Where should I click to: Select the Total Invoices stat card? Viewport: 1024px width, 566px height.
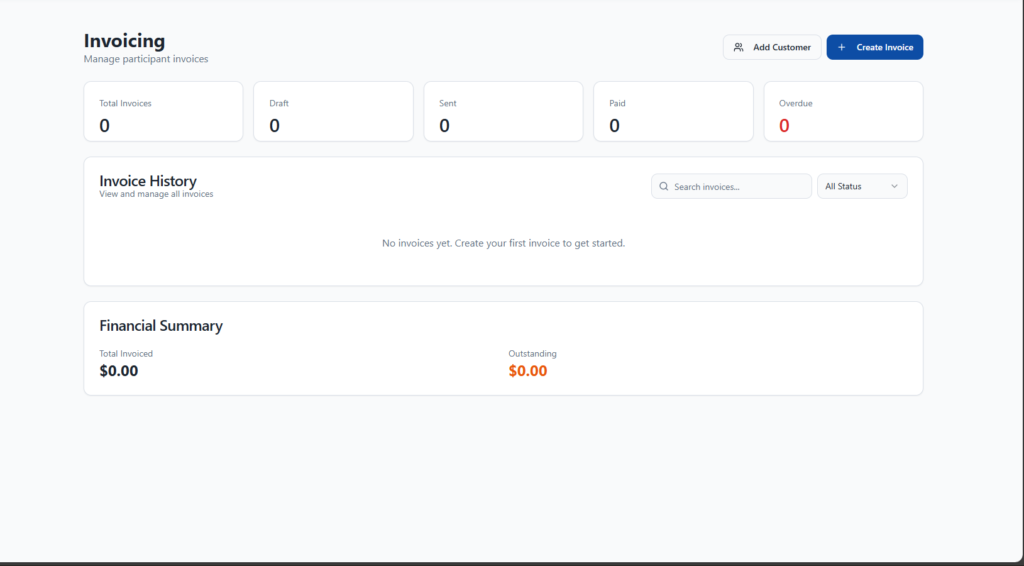[x=163, y=112]
